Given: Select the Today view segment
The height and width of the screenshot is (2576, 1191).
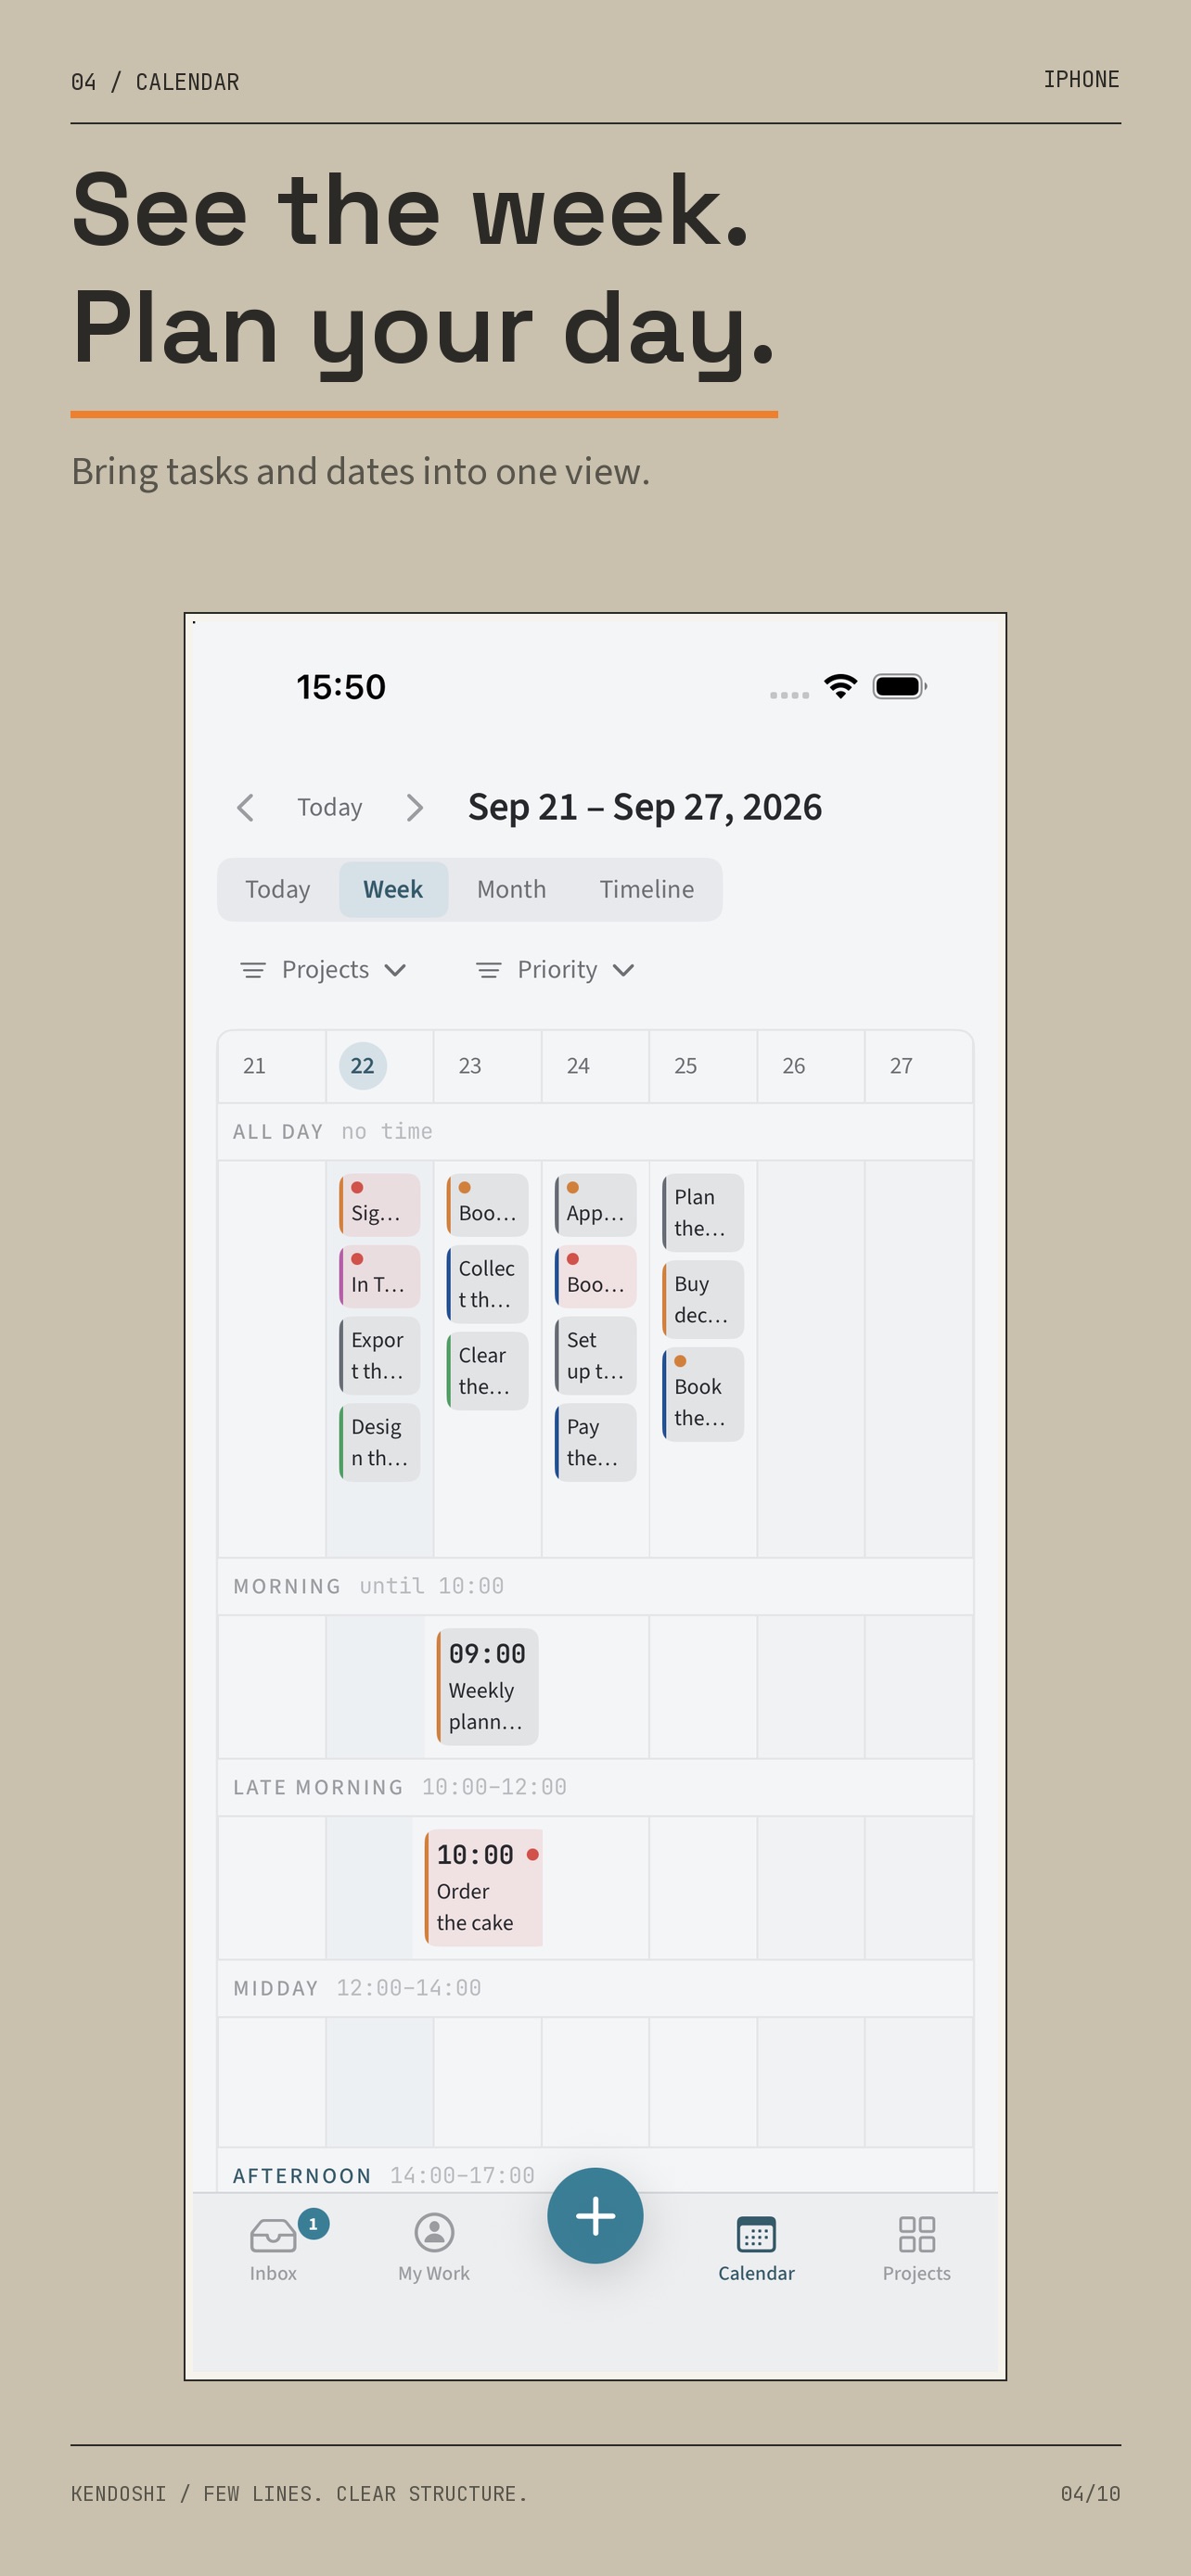Looking at the screenshot, I should coord(277,889).
